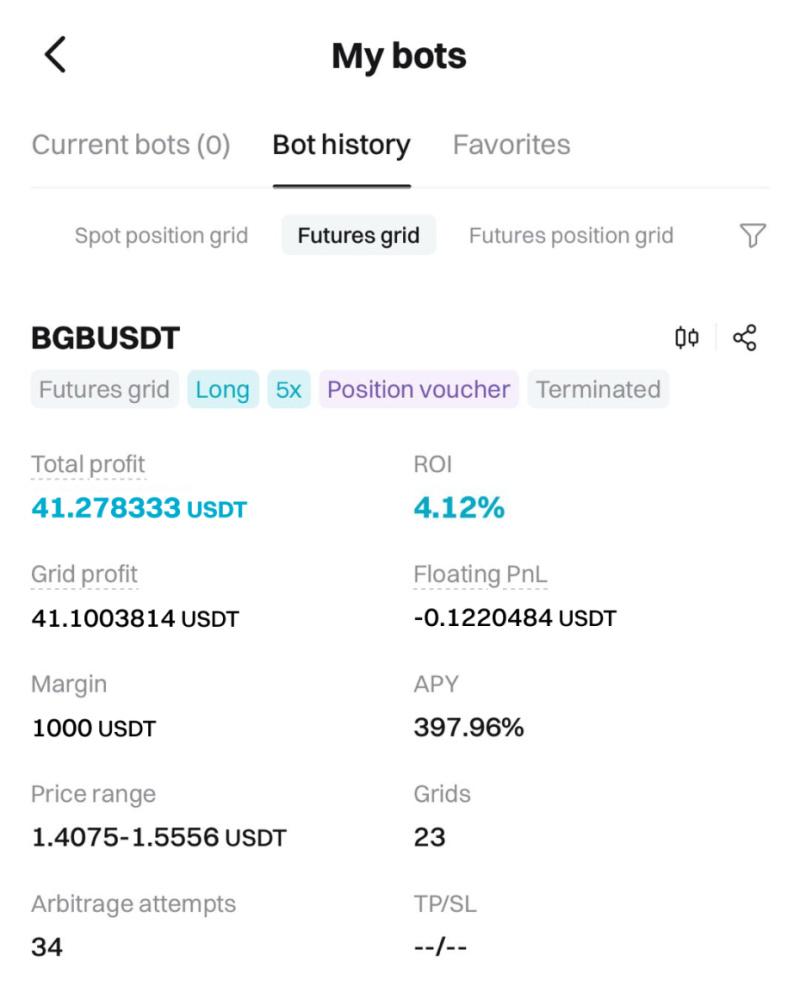Image resolution: width=800 pixels, height=992 pixels.
Task: Tap the 4.12% ROI value
Action: click(459, 509)
